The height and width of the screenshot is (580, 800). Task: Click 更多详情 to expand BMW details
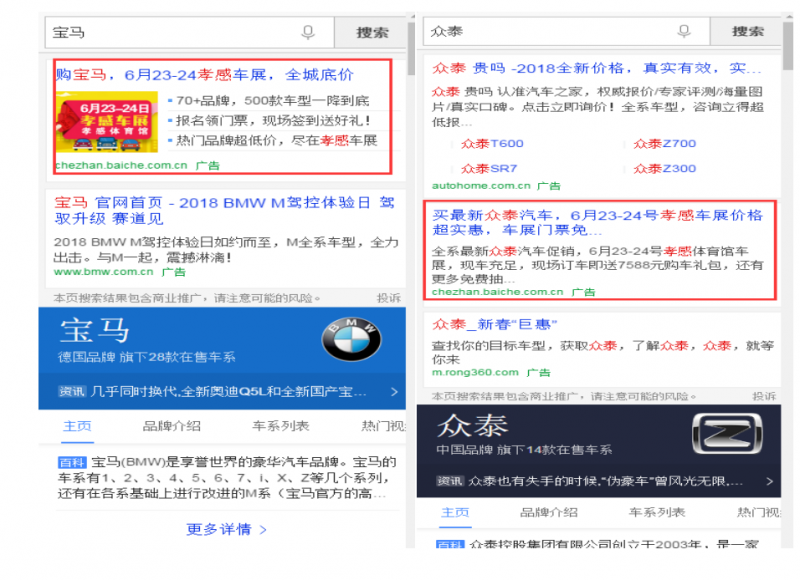[226, 529]
